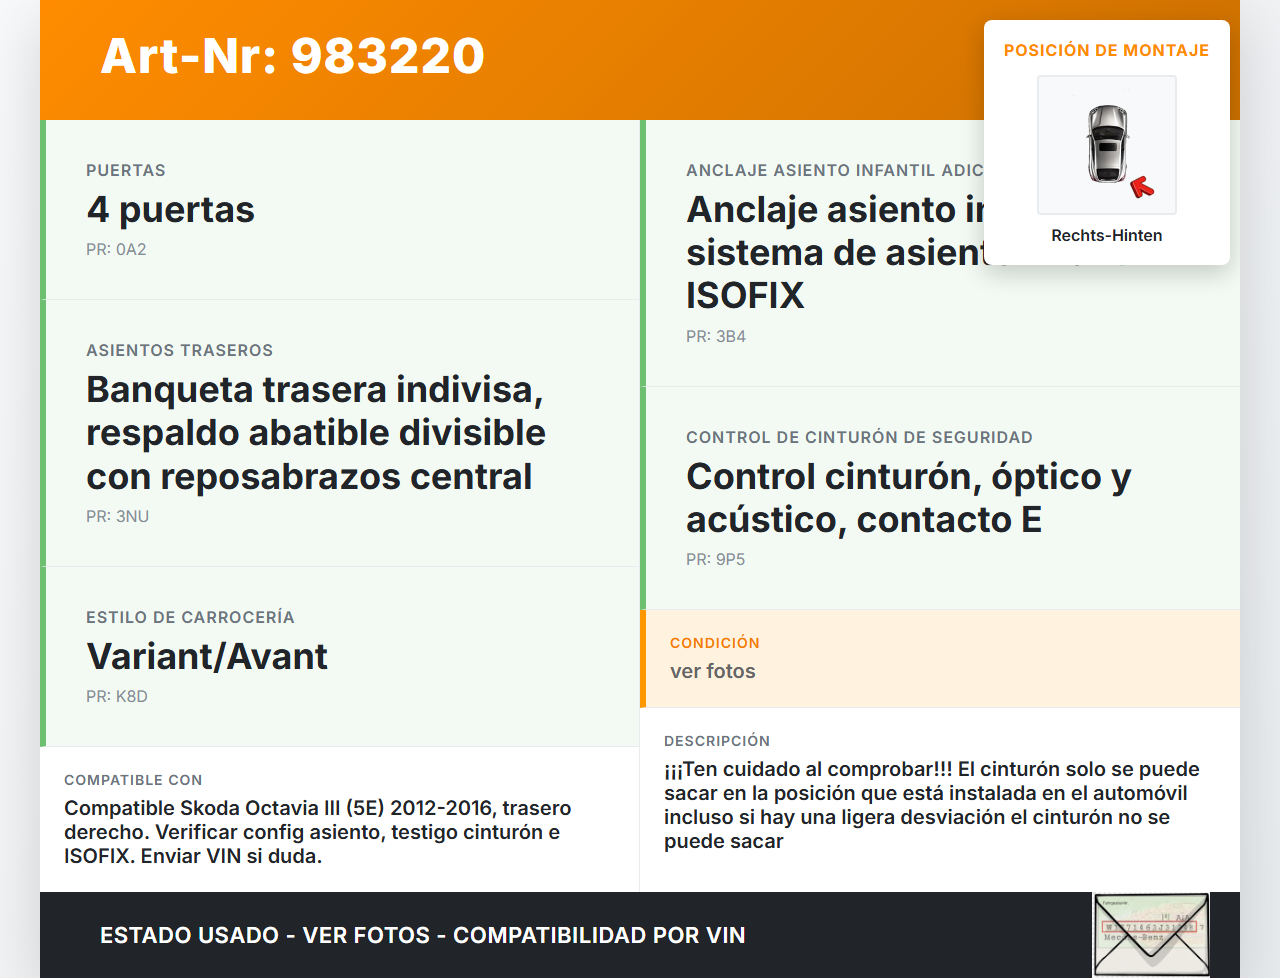Viewport: 1280px width, 978px height.
Task: Click the "Art-Nr: 983220" heading
Action: click(293, 56)
